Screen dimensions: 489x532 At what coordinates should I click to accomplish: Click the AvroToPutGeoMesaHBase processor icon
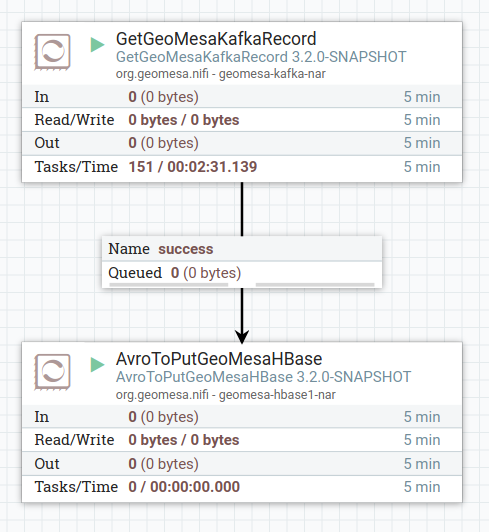point(52,372)
